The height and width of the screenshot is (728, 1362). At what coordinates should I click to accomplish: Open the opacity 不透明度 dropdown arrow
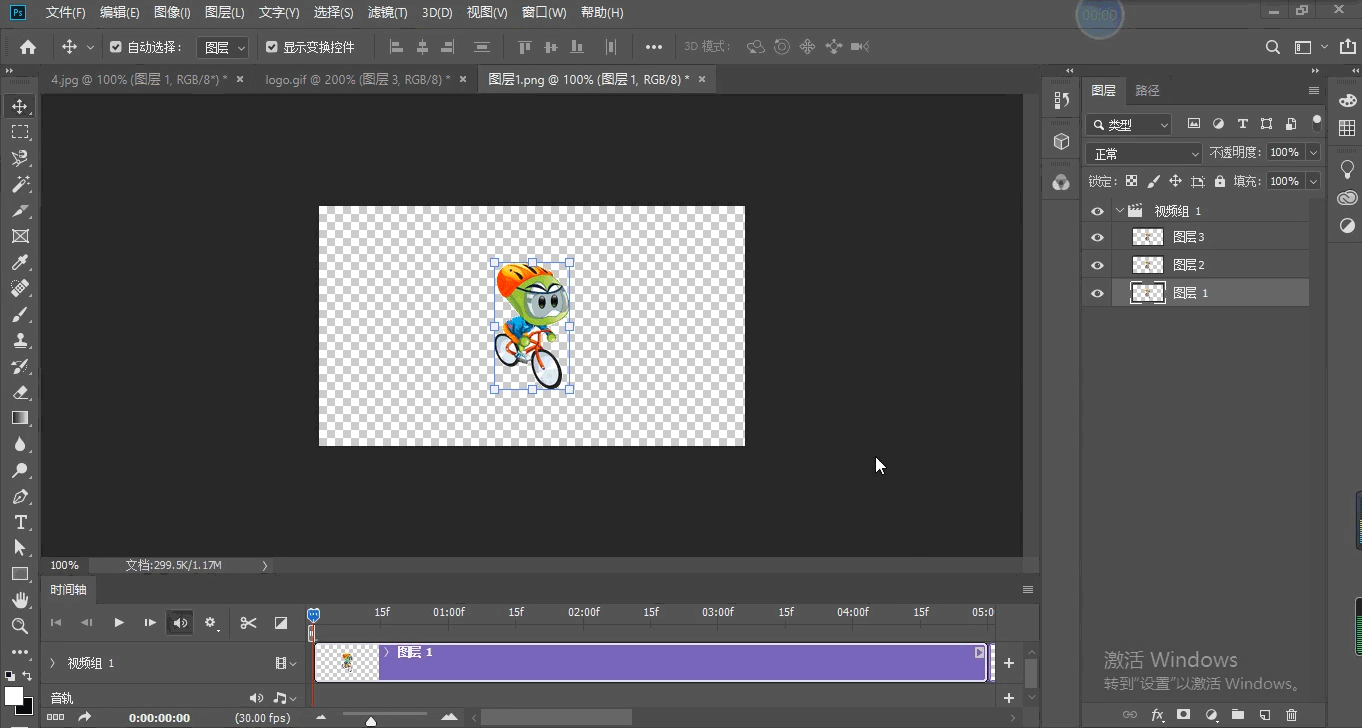(1313, 152)
